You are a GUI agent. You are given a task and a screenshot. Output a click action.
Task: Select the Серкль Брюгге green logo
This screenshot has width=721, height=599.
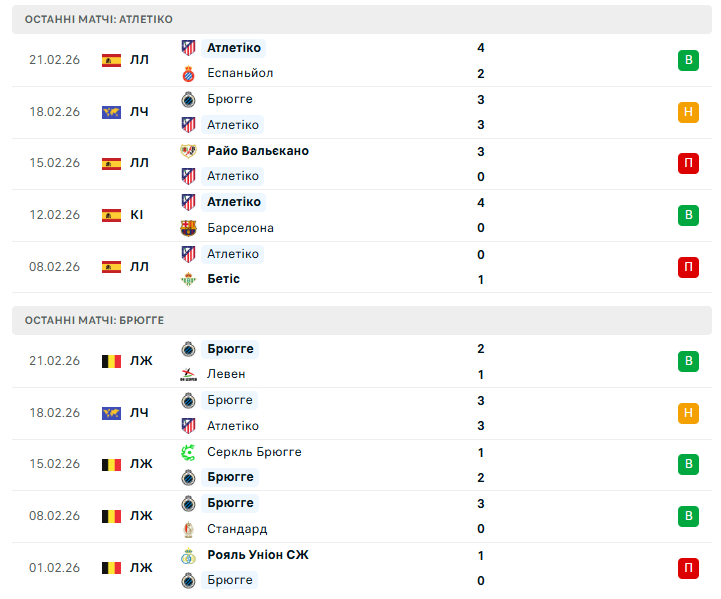[x=187, y=452]
